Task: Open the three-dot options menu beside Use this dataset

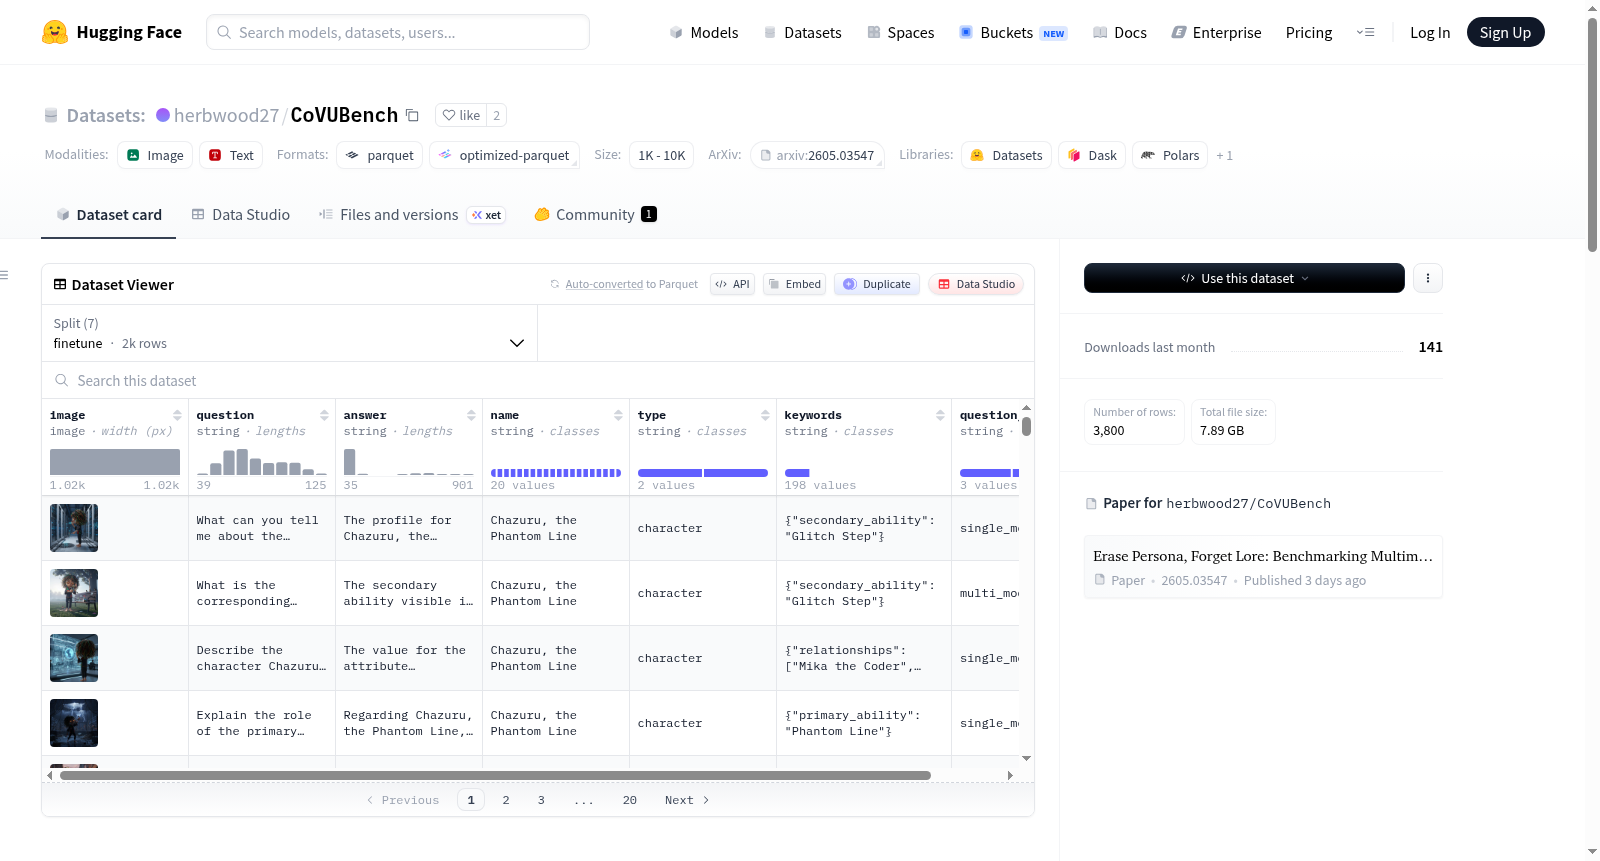Action: pos(1428,278)
